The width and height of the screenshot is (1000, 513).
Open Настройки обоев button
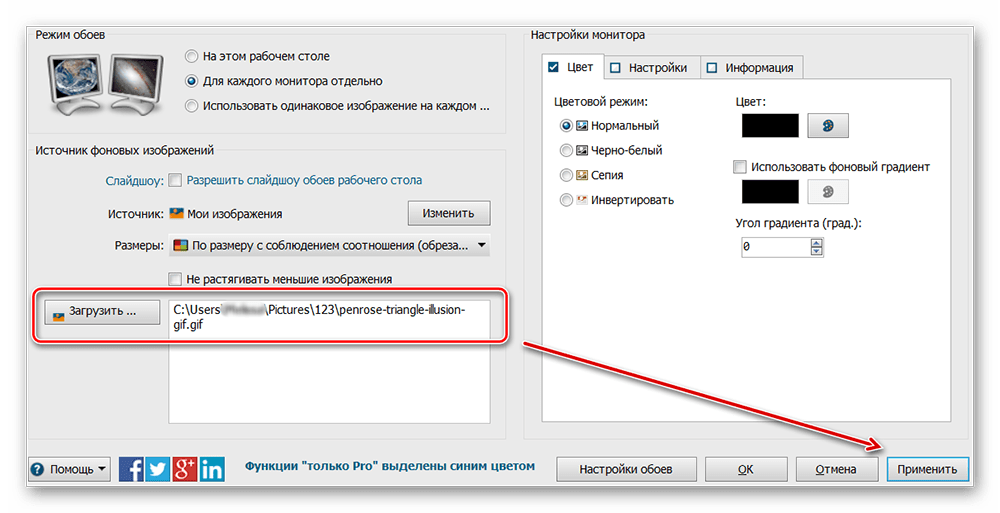(625, 470)
